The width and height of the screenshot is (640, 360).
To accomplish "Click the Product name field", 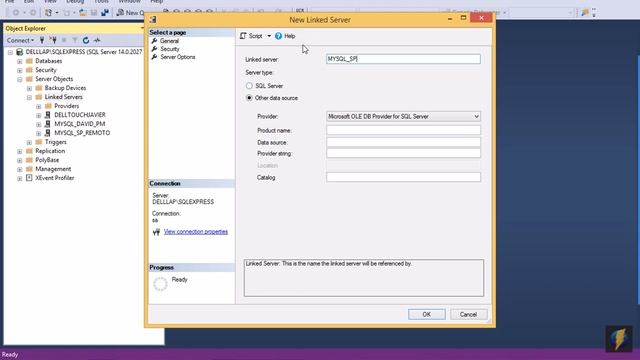I will pyautogui.click(x=403, y=130).
